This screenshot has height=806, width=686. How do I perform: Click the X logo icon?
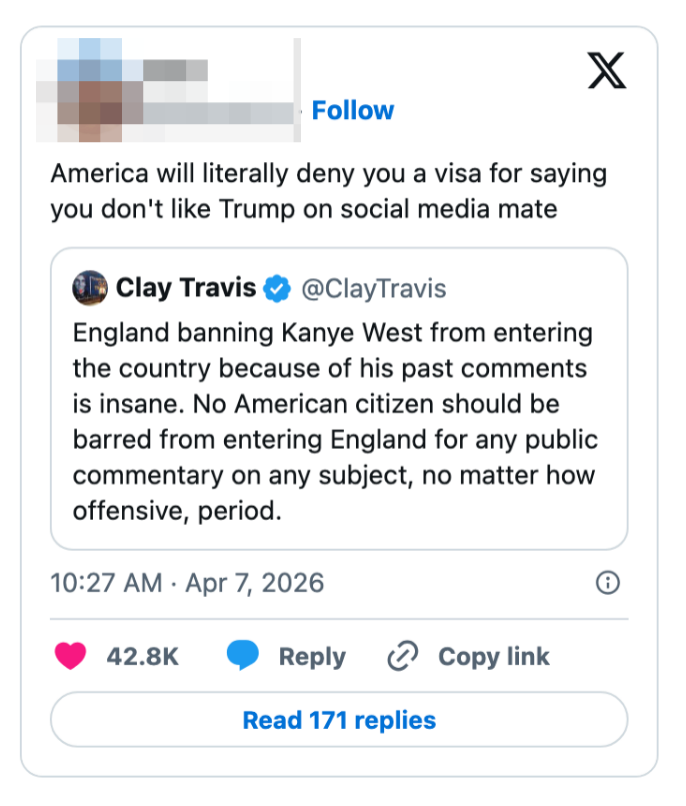coord(604,72)
